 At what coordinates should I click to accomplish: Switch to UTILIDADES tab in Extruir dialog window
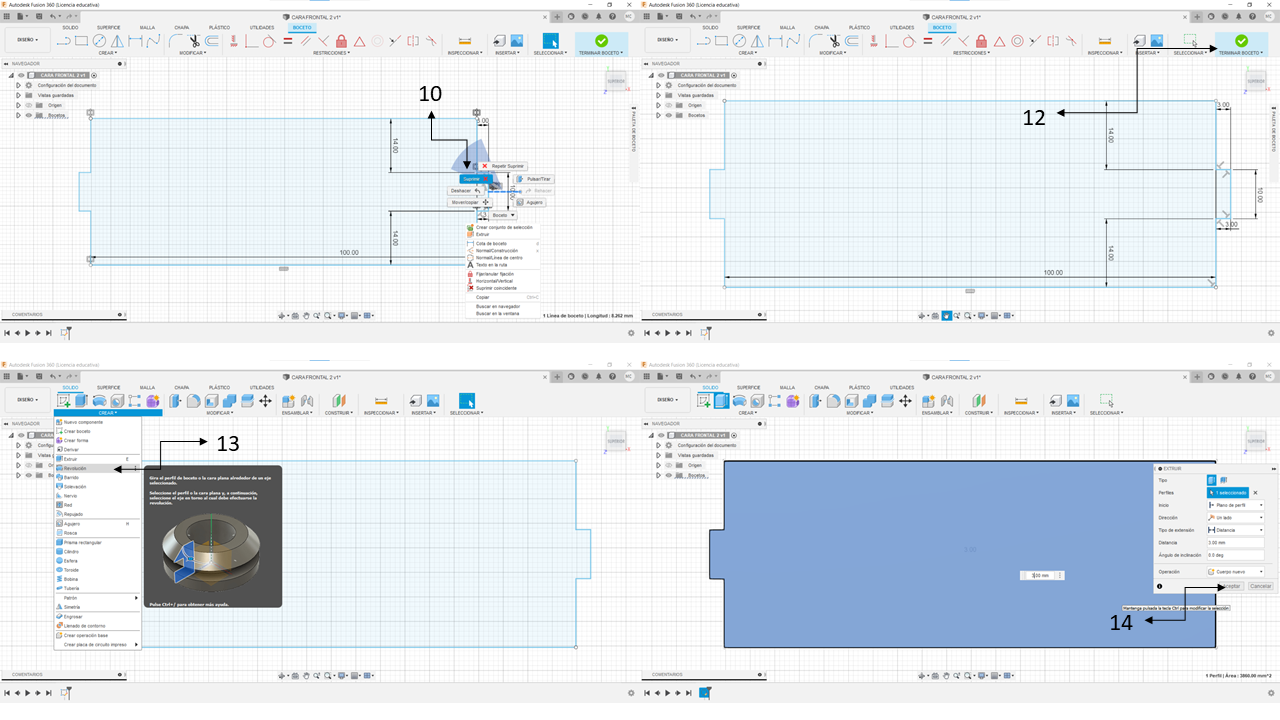[902, 387]
